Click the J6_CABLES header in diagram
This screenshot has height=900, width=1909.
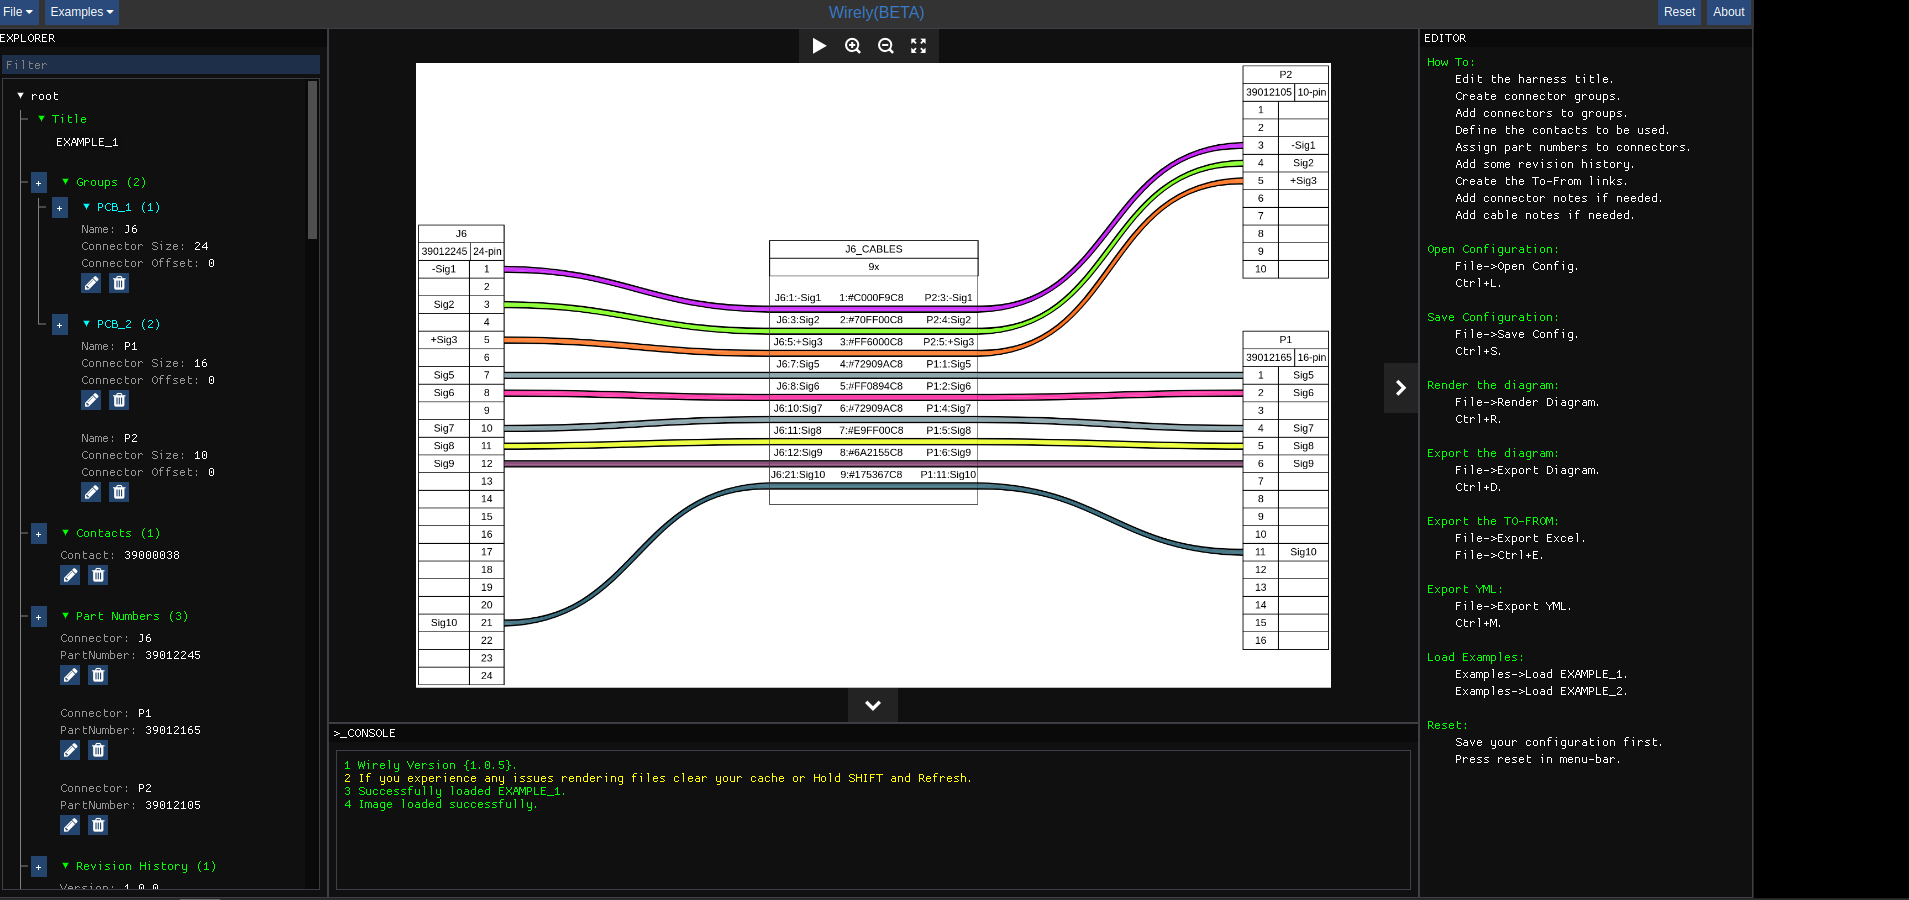(873, 249)
